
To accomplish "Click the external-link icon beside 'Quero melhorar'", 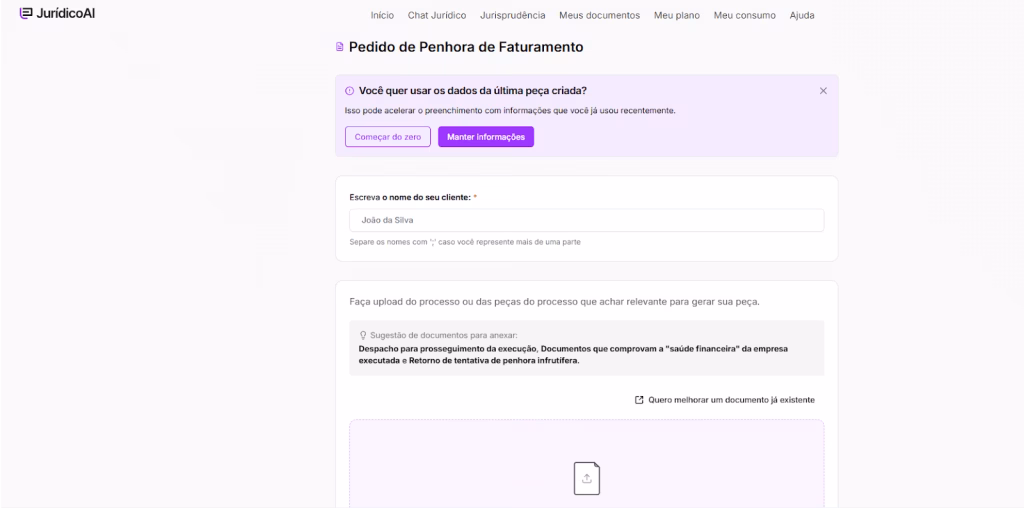I will click(639, 400).
